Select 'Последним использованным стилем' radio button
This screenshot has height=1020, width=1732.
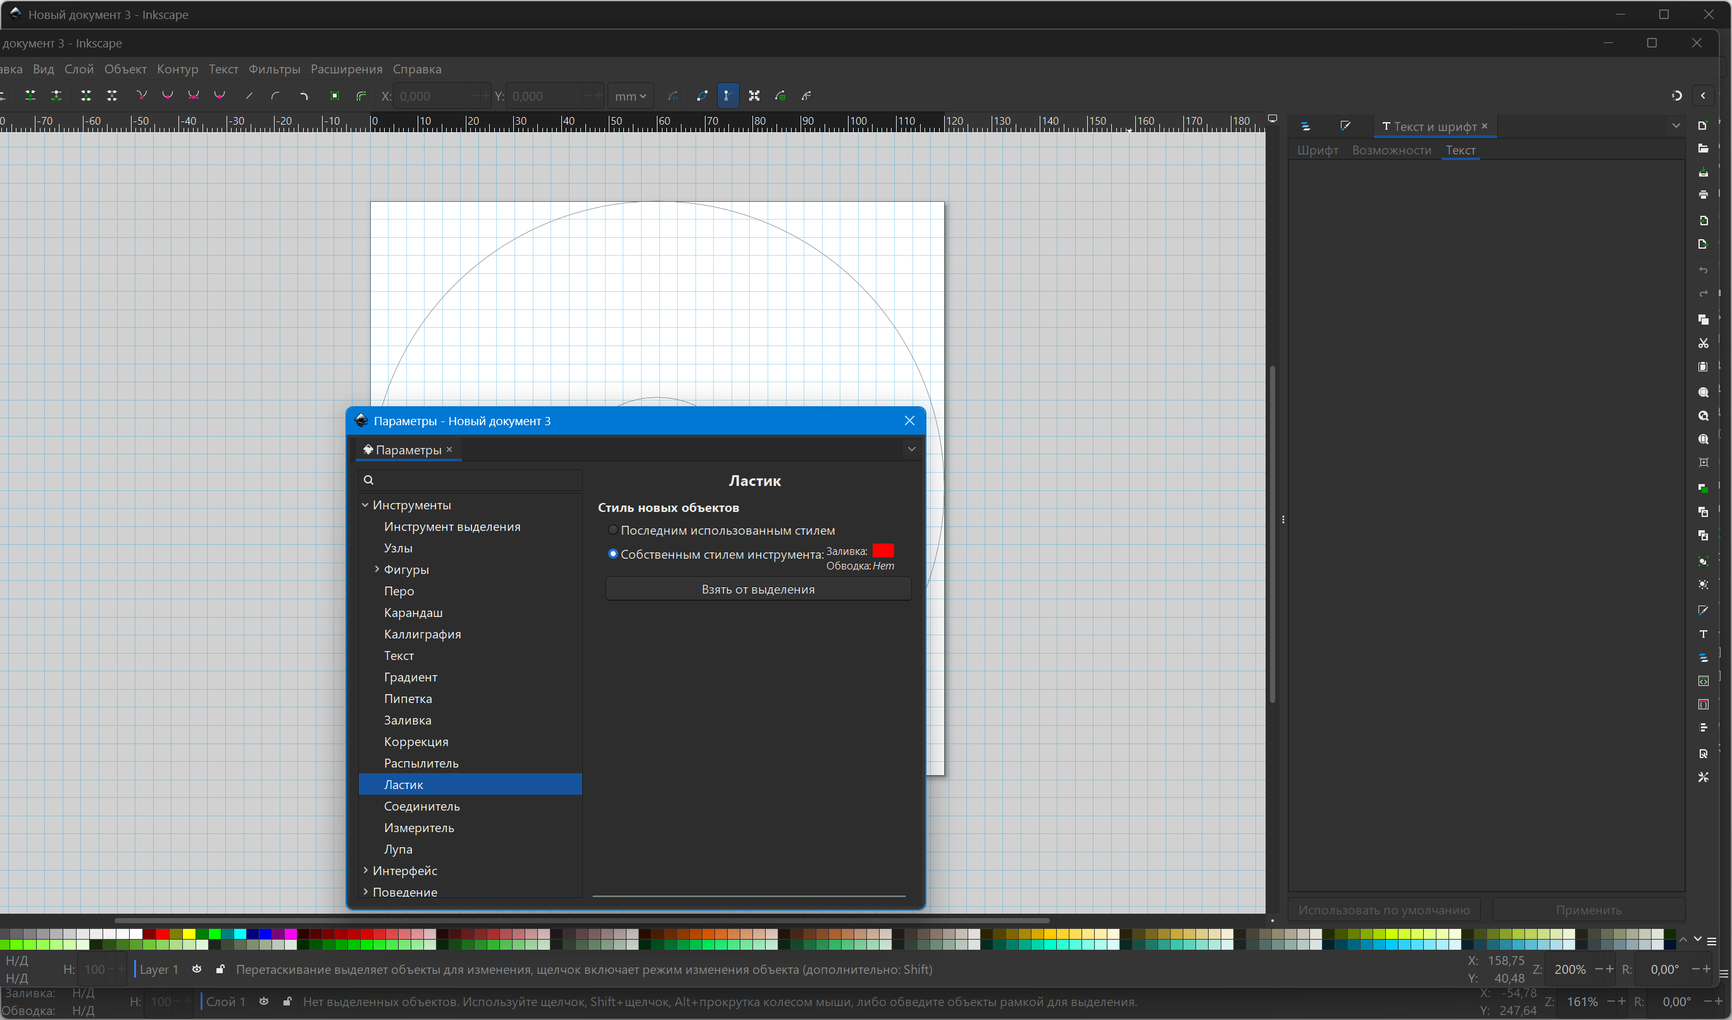613,530
